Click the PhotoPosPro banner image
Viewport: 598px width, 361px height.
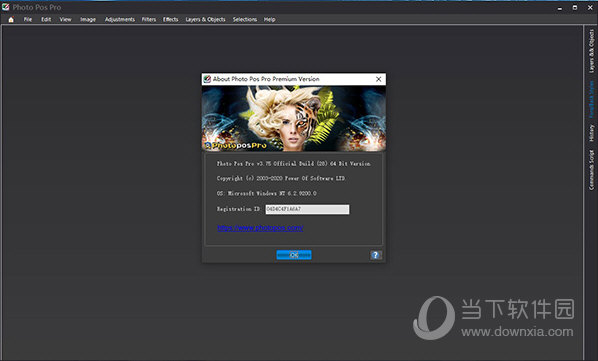294,118
